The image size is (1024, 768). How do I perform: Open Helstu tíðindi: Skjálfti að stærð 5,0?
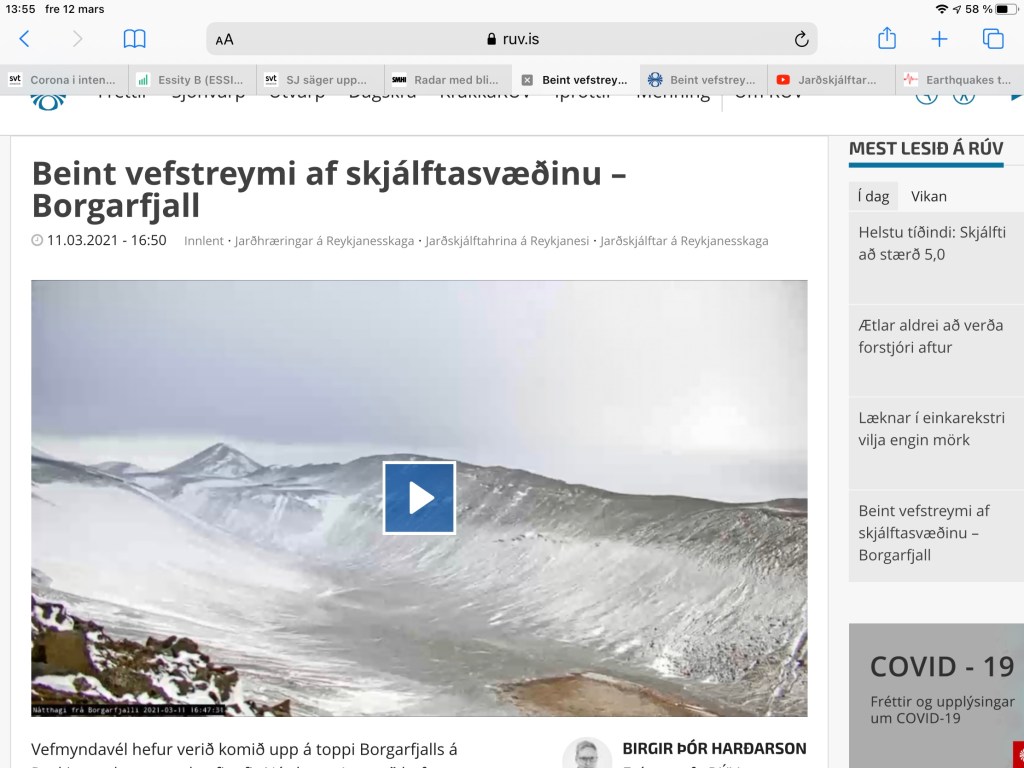931,243
